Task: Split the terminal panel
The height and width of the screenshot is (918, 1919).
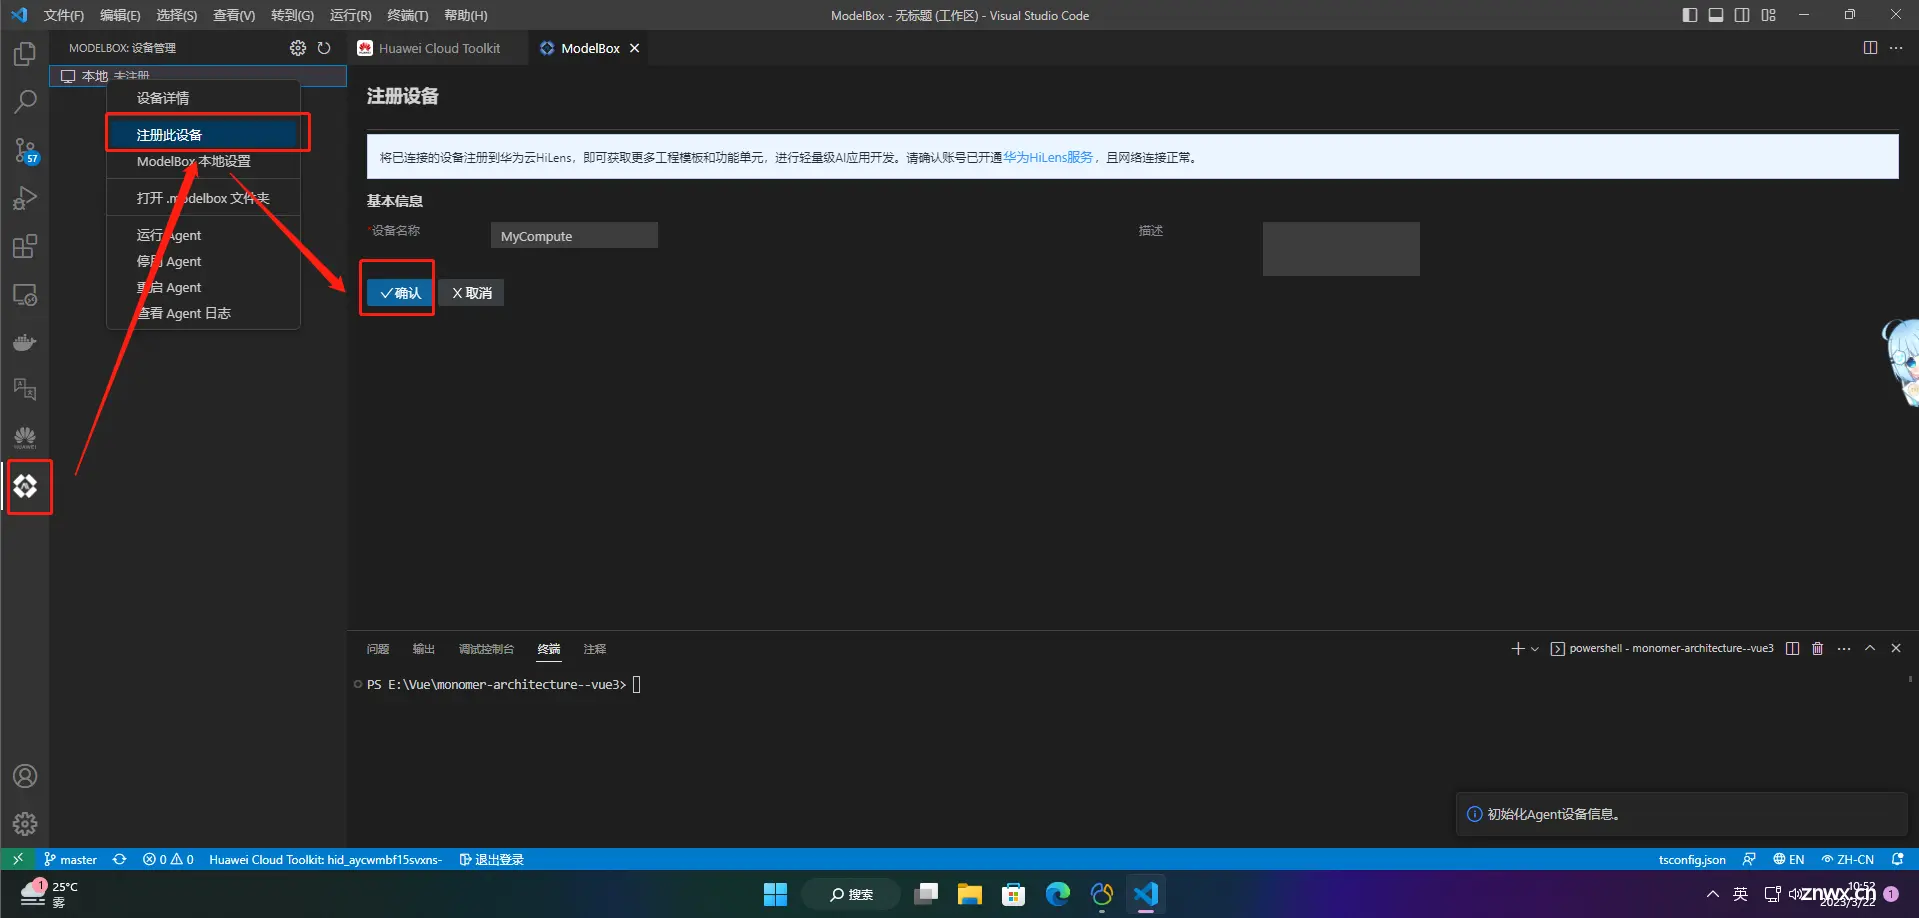Action: (1792, 649)
